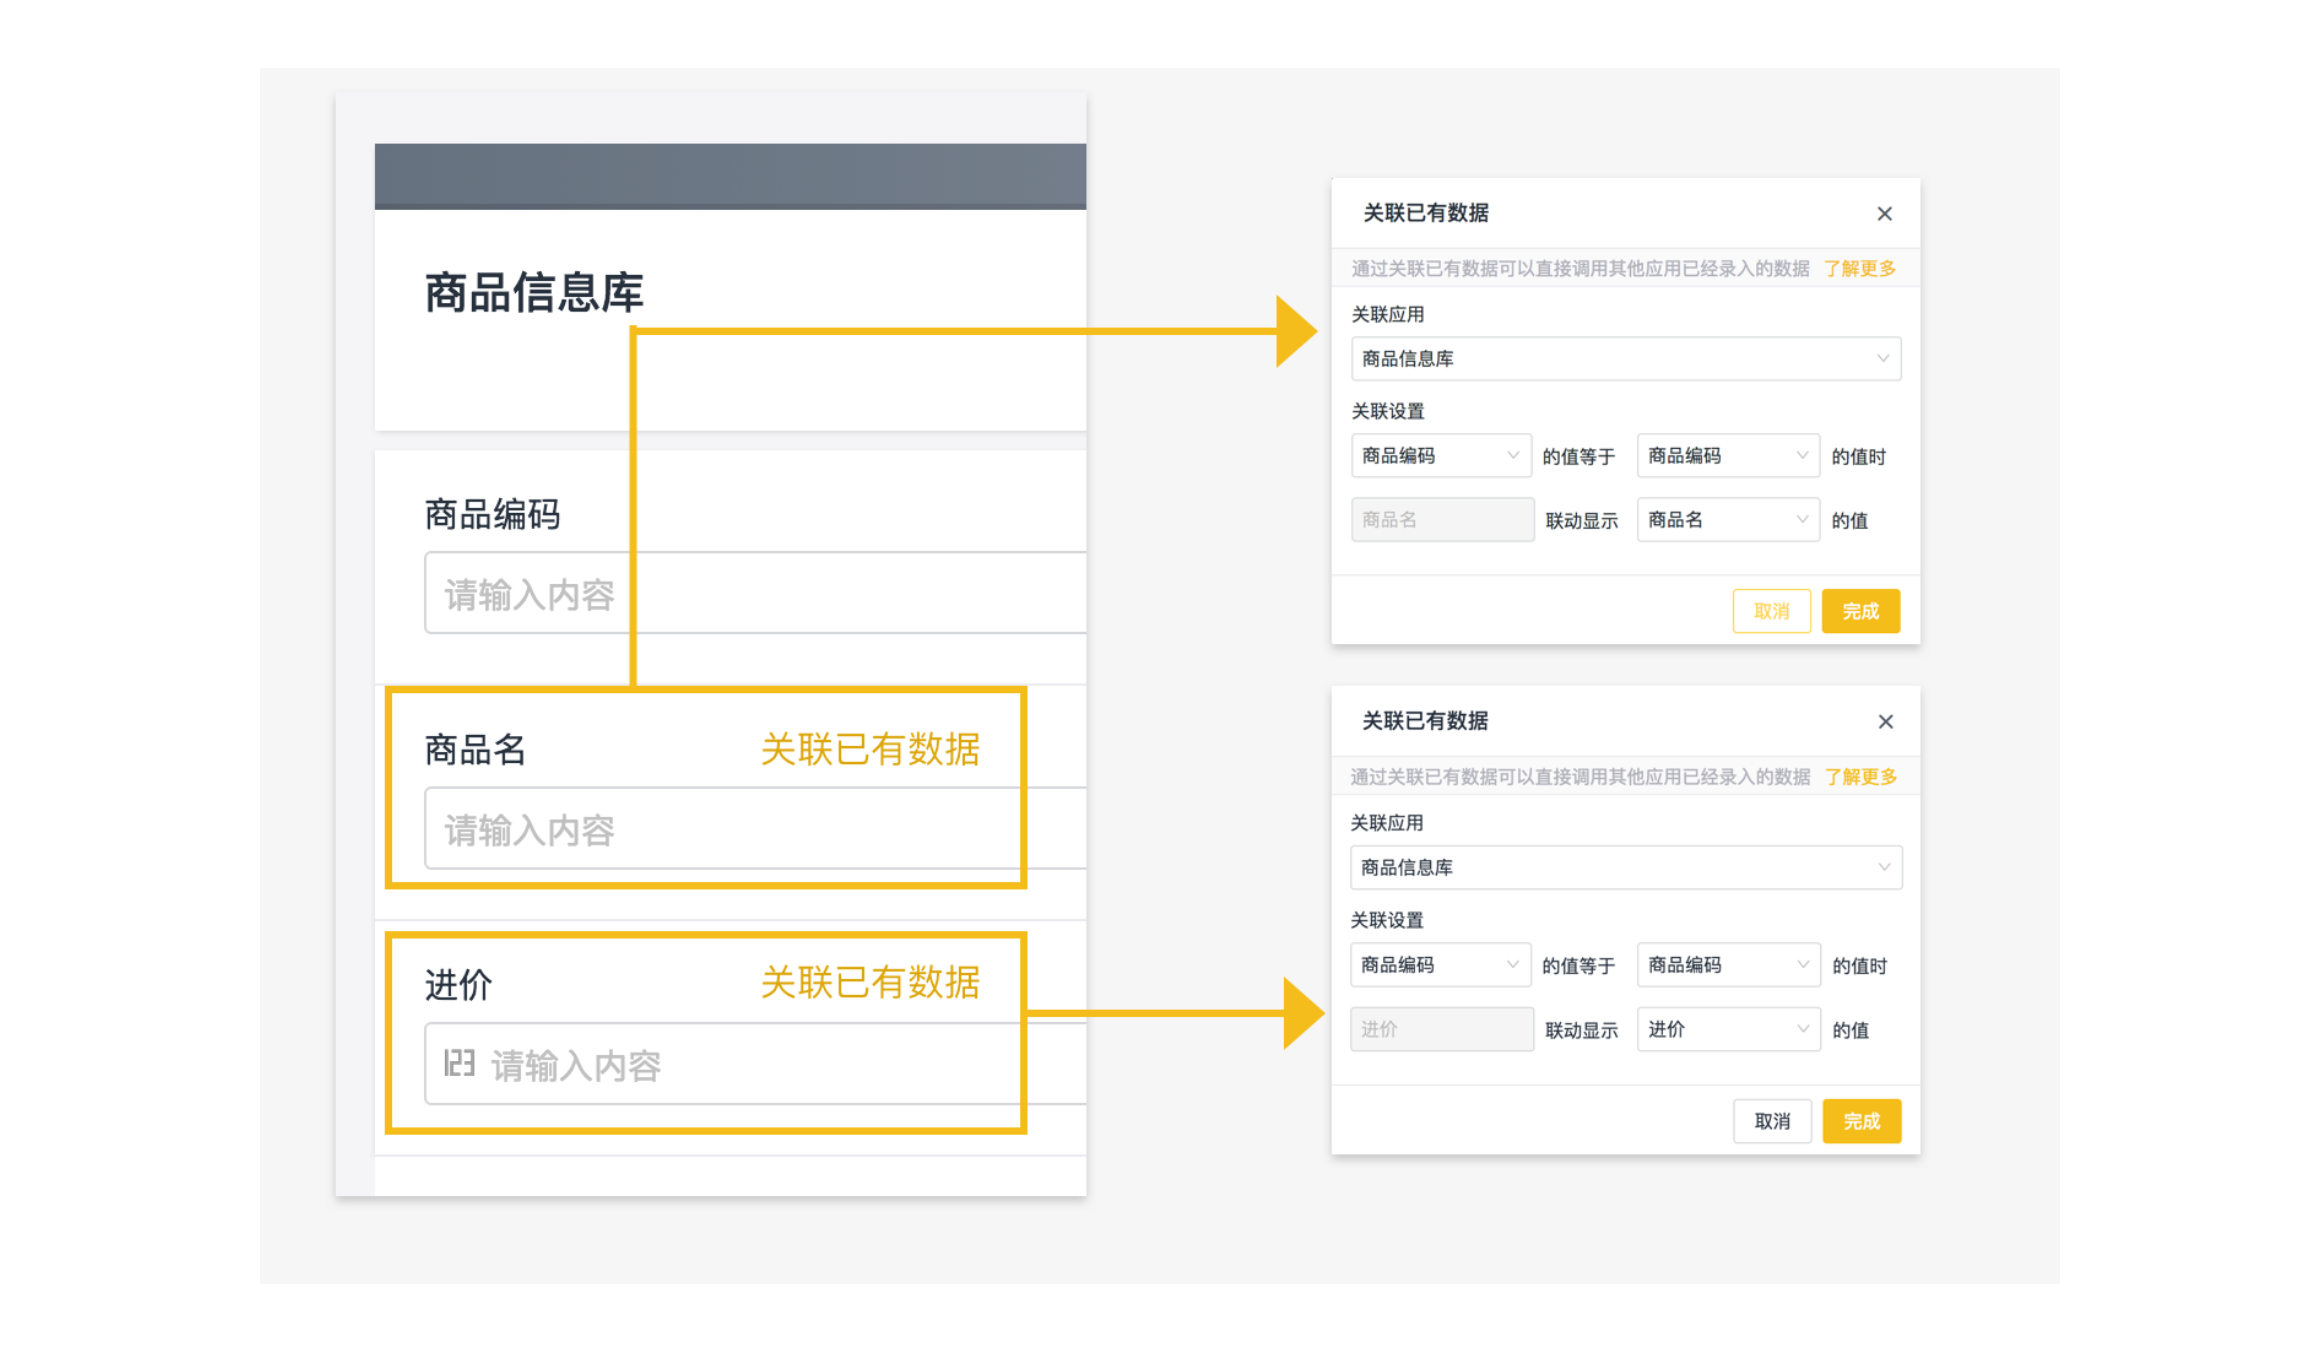Click the 商品信息库 form title
Viewport: 2320px width, 1352px height.
click(x=534, y=293)
